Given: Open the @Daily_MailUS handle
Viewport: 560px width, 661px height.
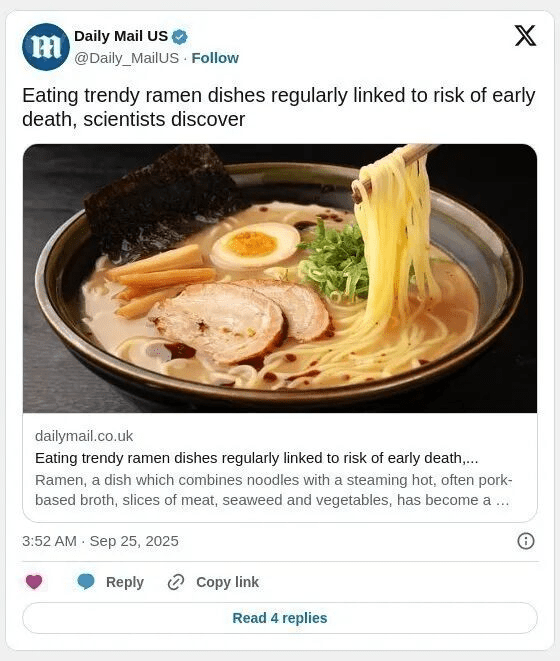Looking at the screenshot, I should point(127,58).
